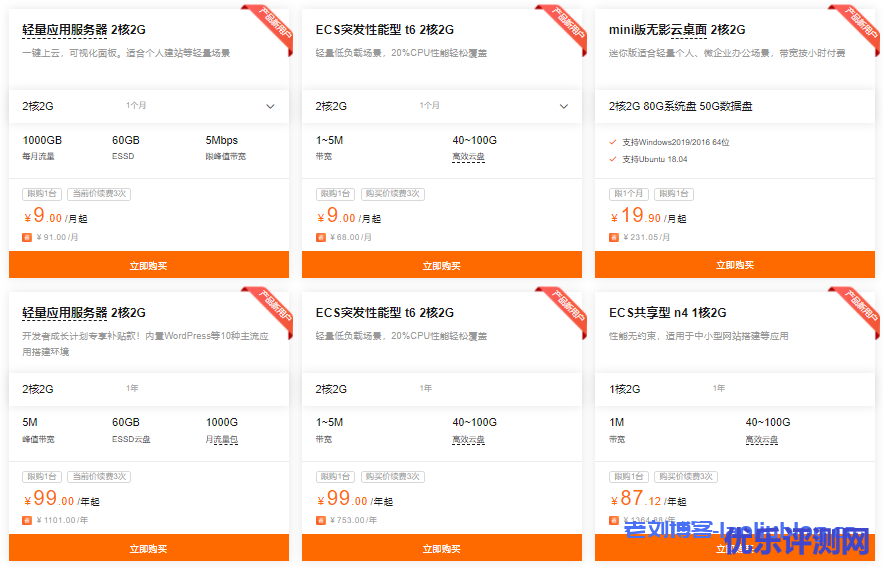Click the checkmark next to 支持Windows2019/2016 64位

(613, 142)
